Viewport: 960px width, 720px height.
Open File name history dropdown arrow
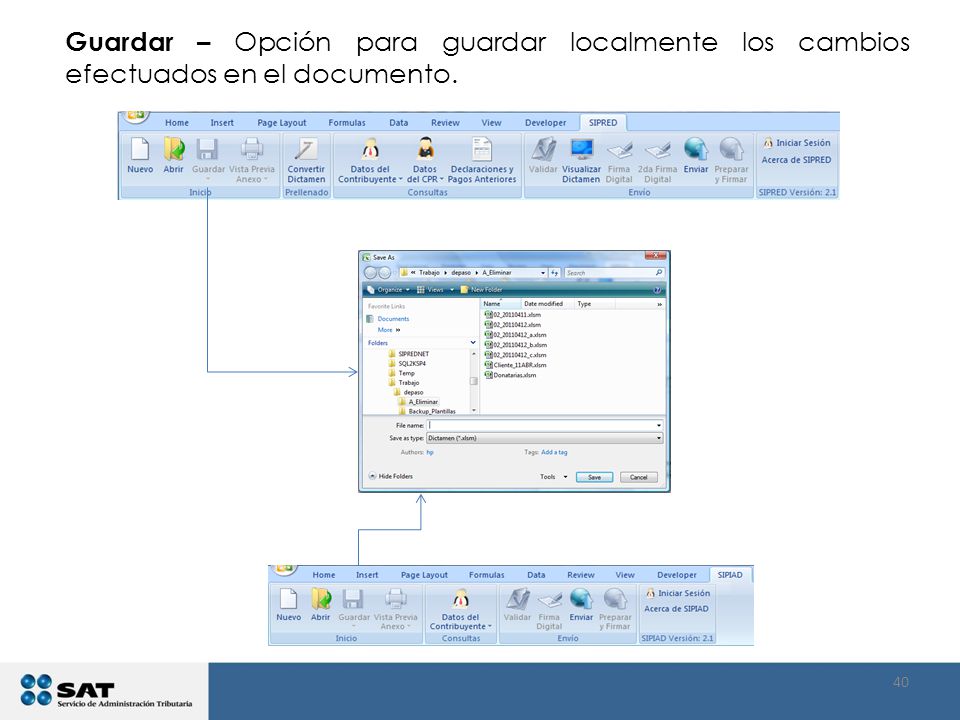(x=659, y=425)
